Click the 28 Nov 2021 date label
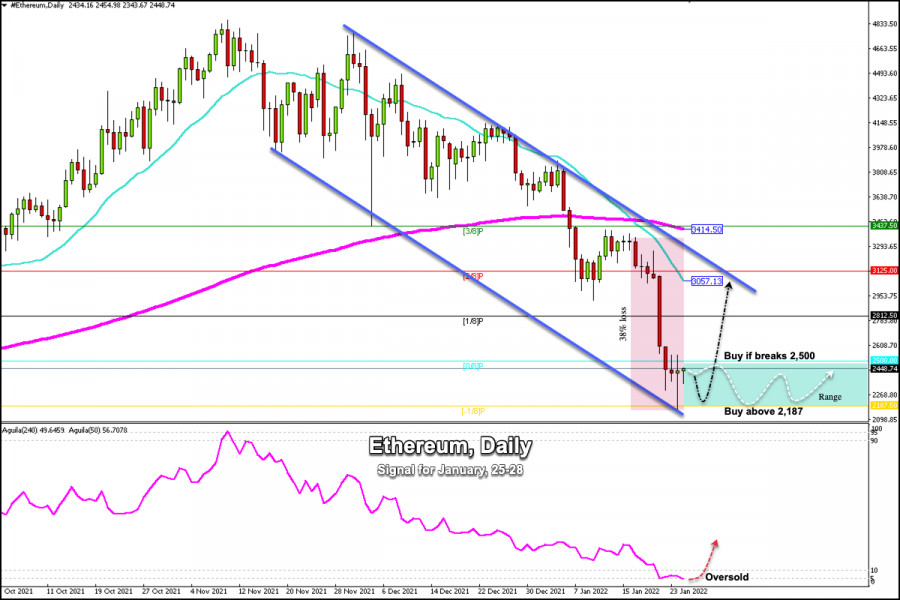This screenshot has height=600, width=900. 353,591
